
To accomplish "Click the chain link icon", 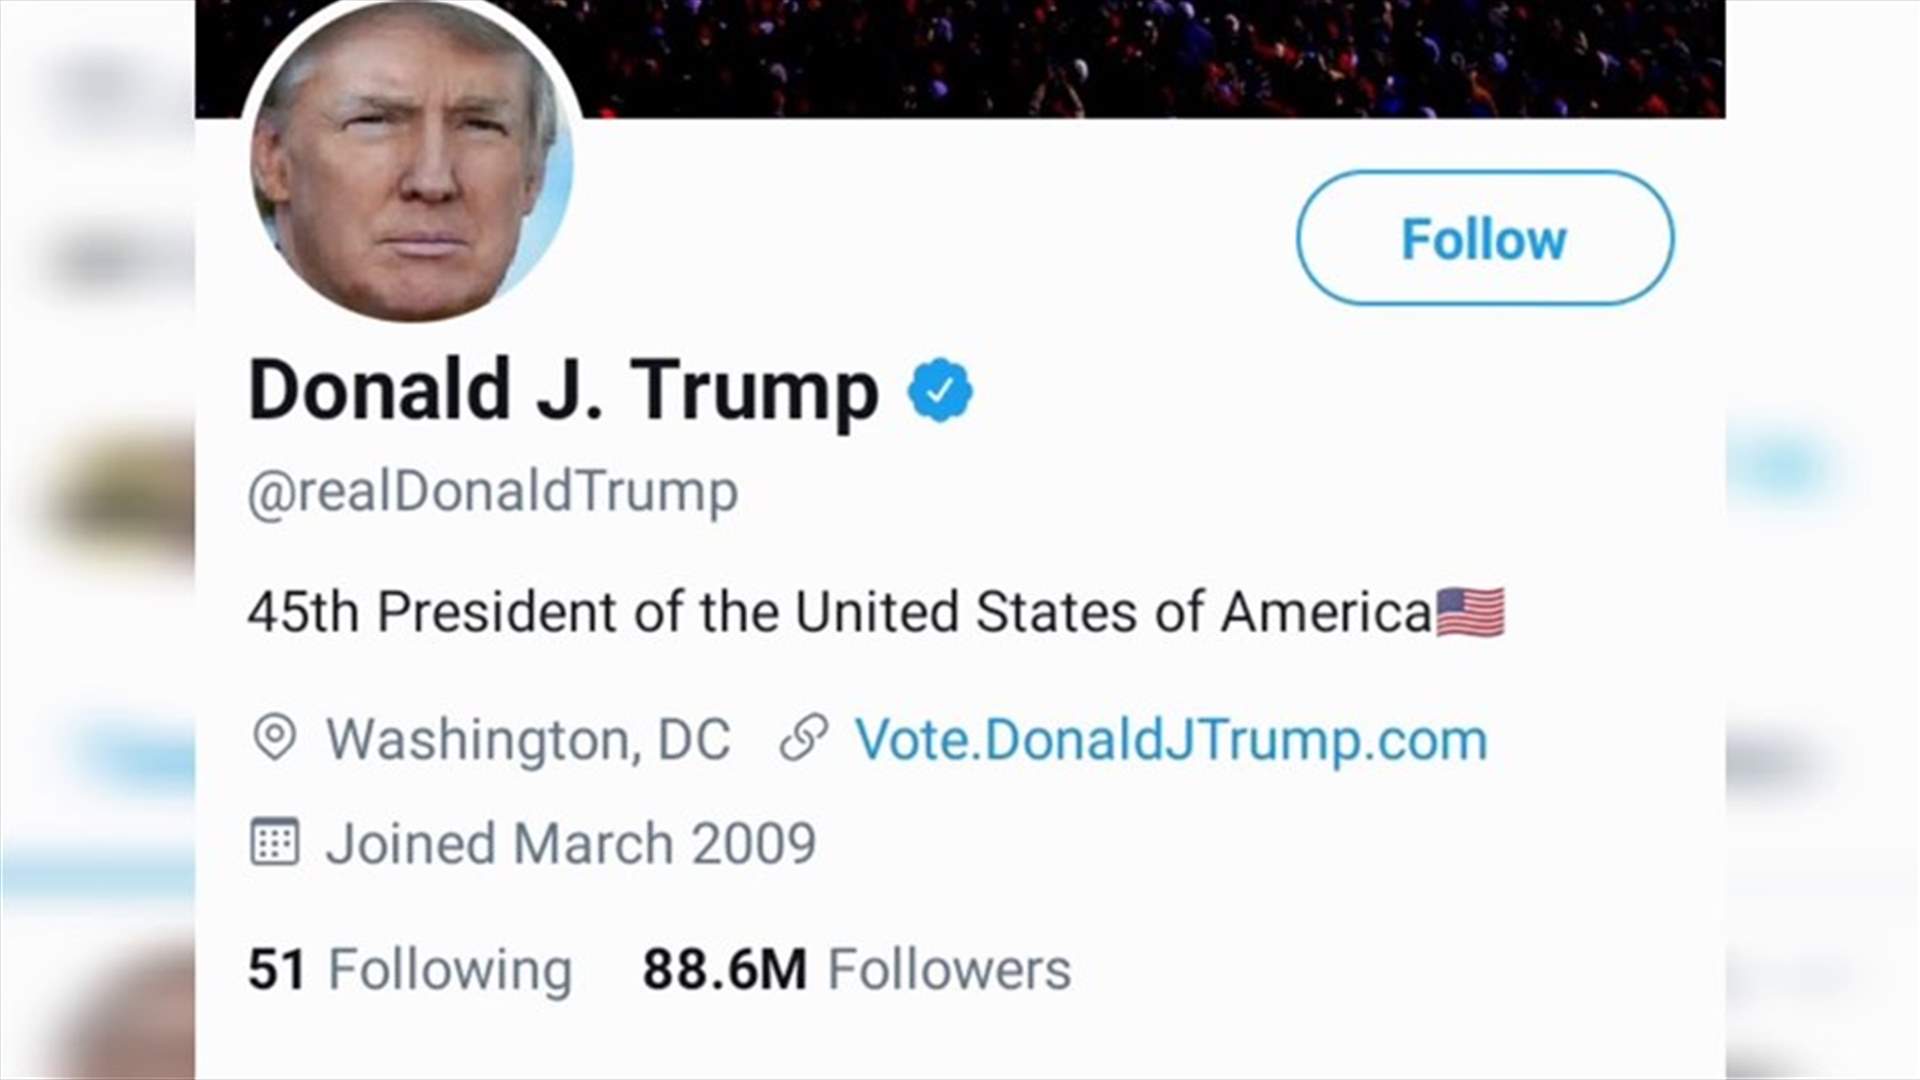I will [804, 738].
